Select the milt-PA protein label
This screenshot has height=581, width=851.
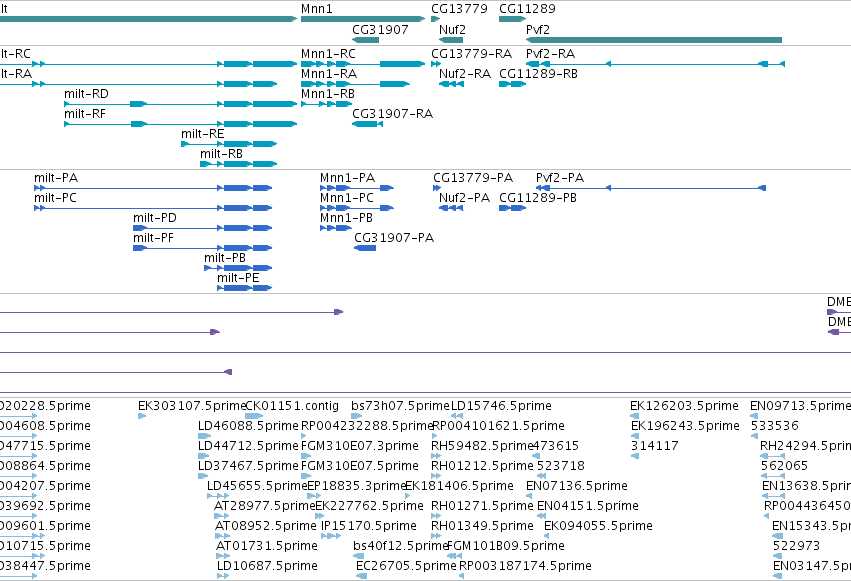56,178
